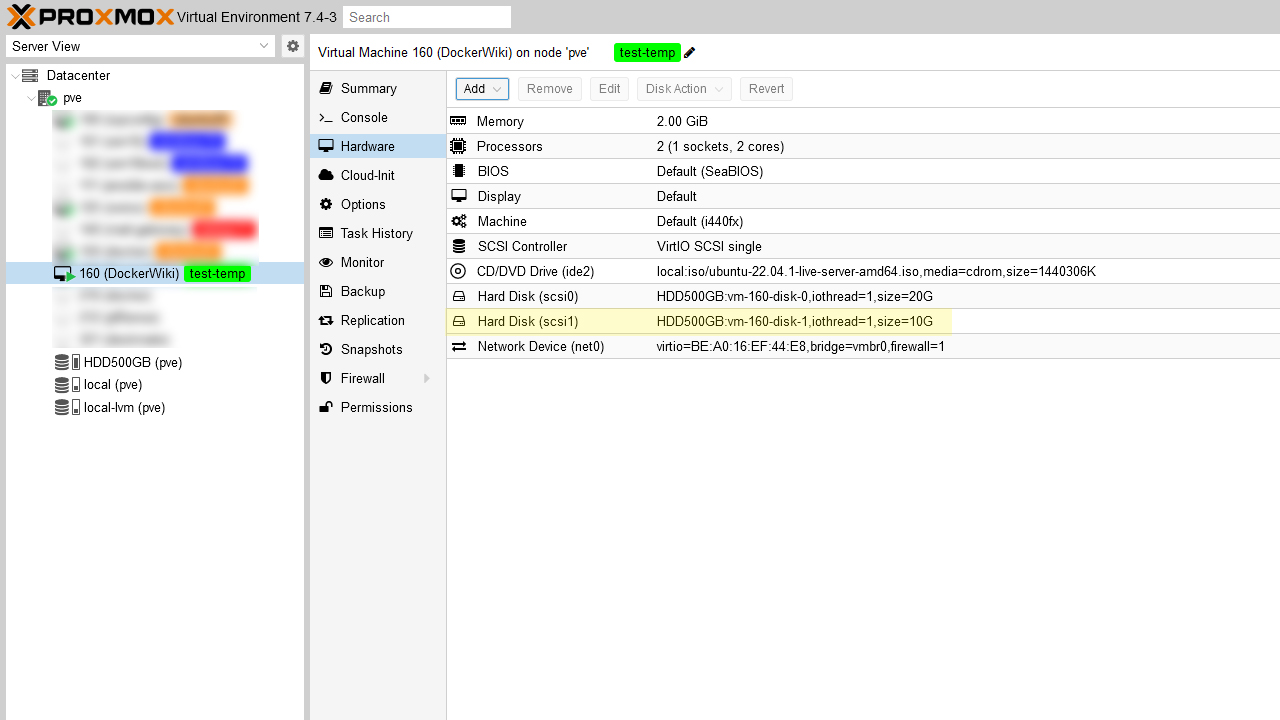Collapse the pve node tree
Screen dimensions: 1280x720
[30, 99]
